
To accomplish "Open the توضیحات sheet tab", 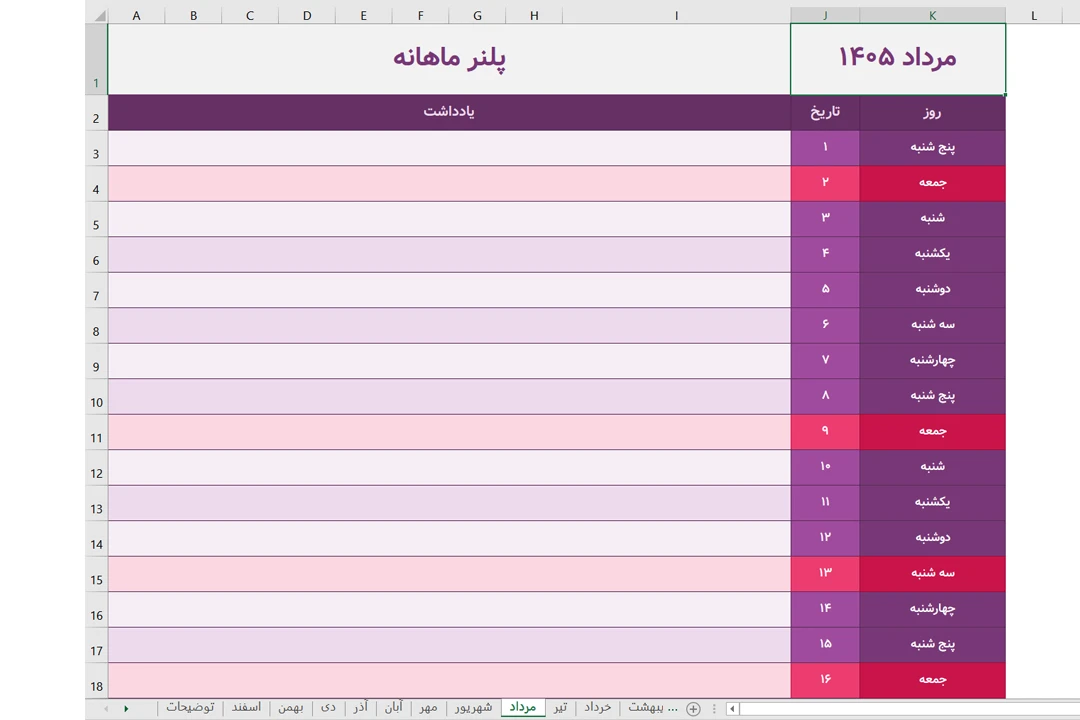I will click(190, 708).
